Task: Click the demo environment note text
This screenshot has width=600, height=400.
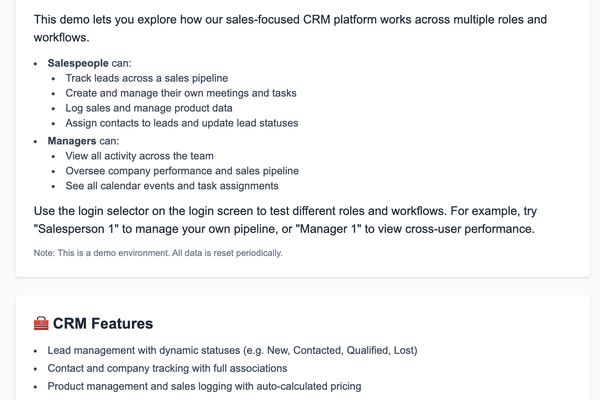Action: tap(158, 253)
